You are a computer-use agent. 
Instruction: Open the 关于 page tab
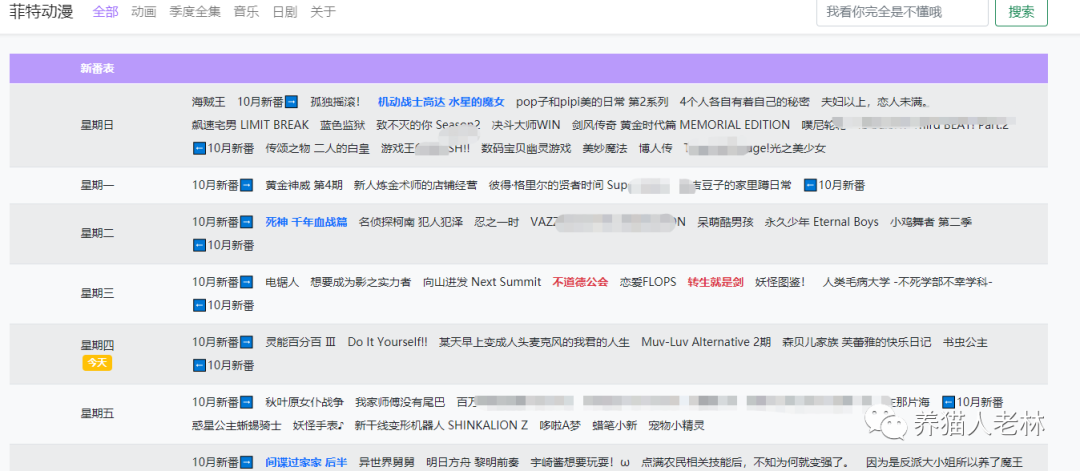pyautogui.click(x=323, y=12)
